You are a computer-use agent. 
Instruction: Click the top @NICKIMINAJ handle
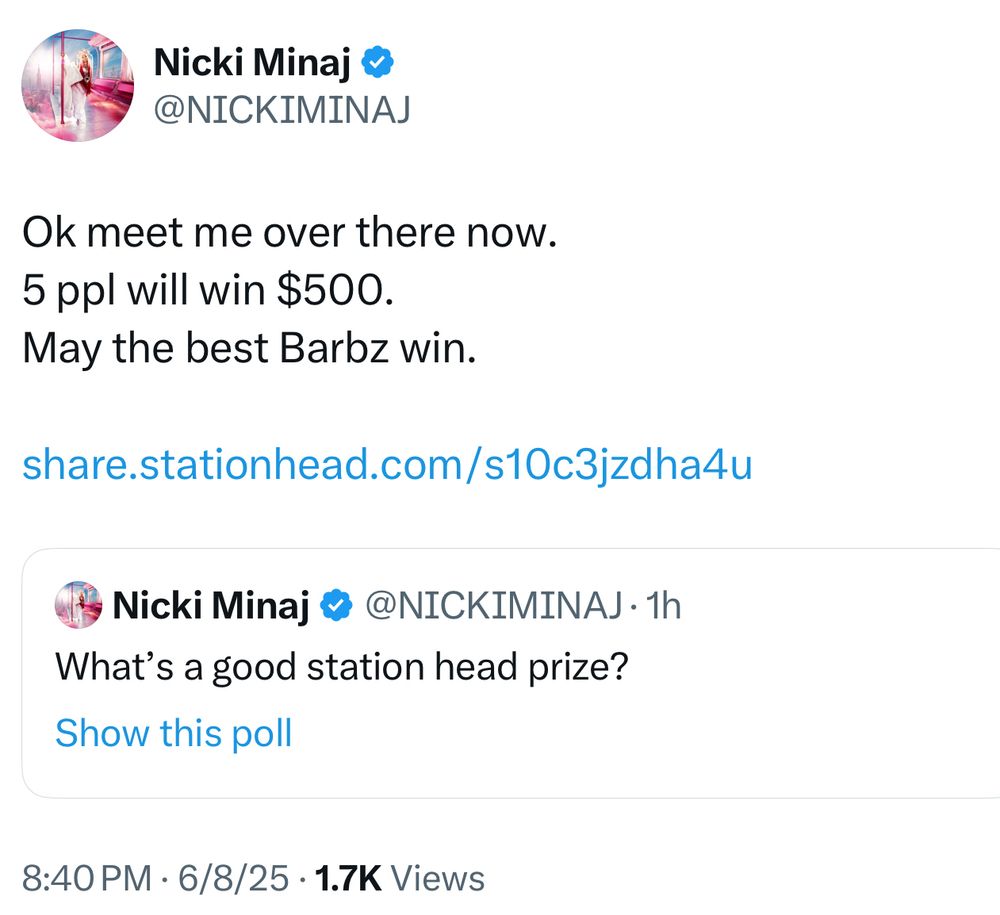tap(282, 110)
